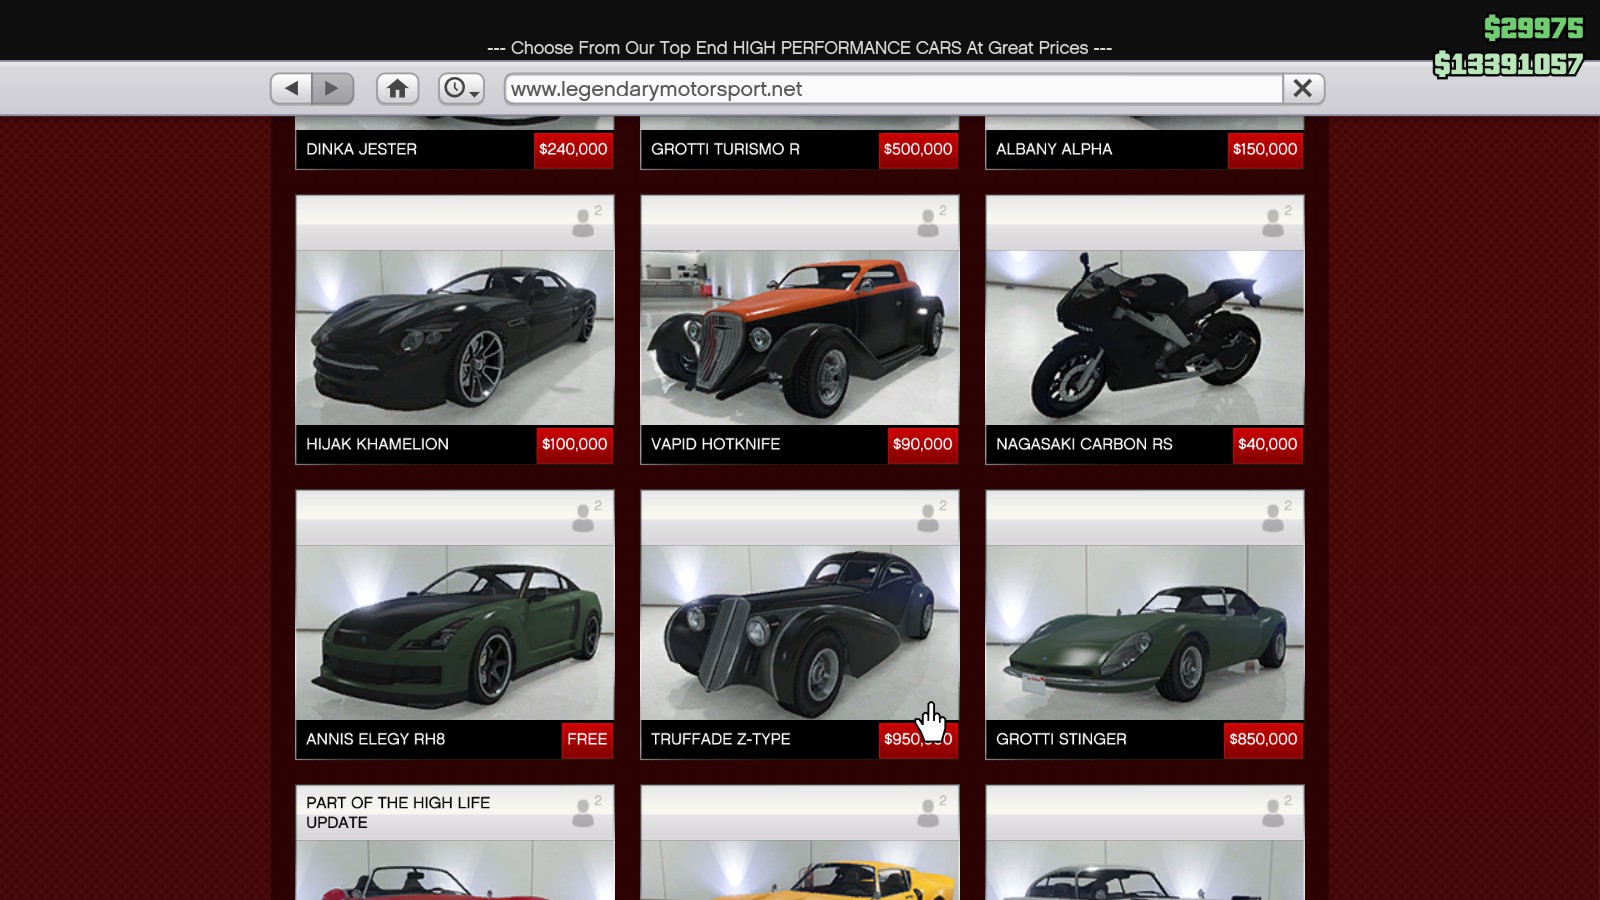Viewport: 1600px width, 900px height.
Task: Open the Grotti Stinger listing name
Action: click(1061, 739)
